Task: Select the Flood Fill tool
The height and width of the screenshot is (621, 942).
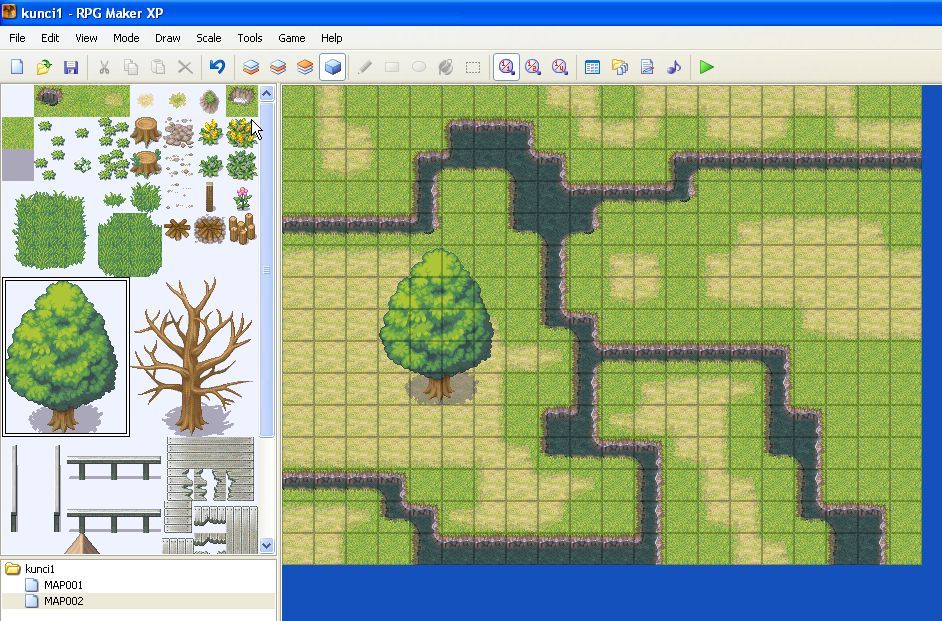Action: pyautogui.click(x=445, y=67)
